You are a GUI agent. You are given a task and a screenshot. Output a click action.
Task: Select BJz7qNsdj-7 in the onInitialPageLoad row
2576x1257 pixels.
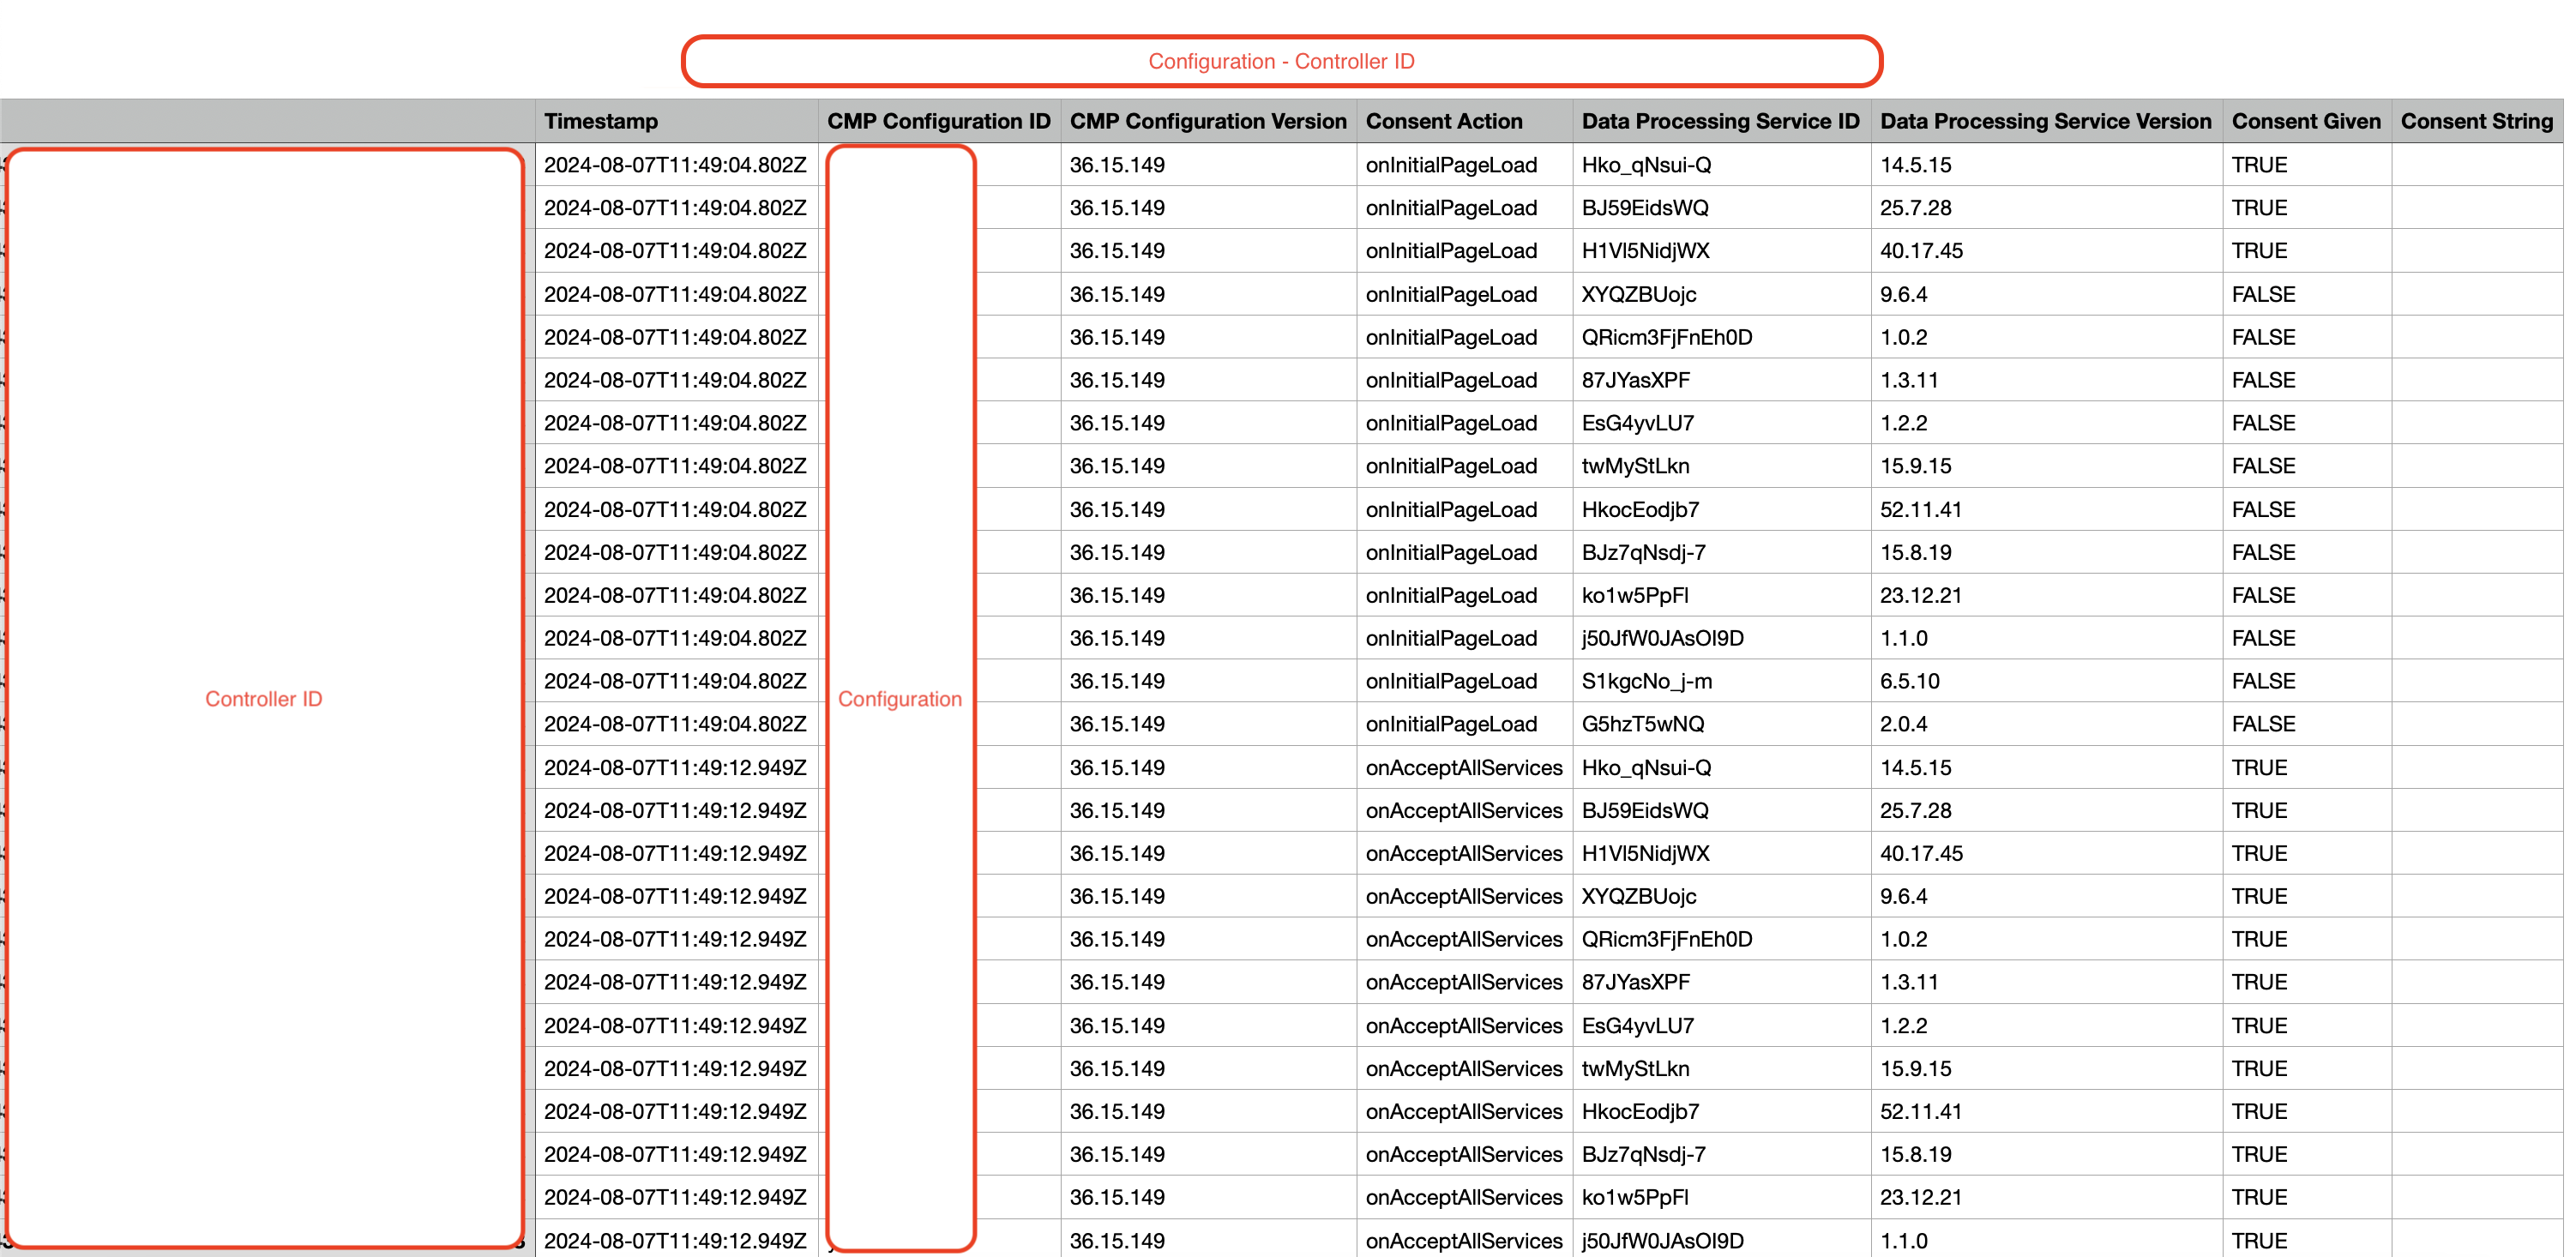point(1643,553)
